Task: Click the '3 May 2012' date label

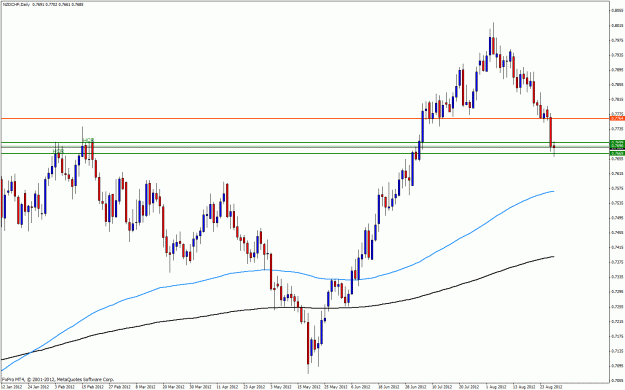Action: pos(280,387)
